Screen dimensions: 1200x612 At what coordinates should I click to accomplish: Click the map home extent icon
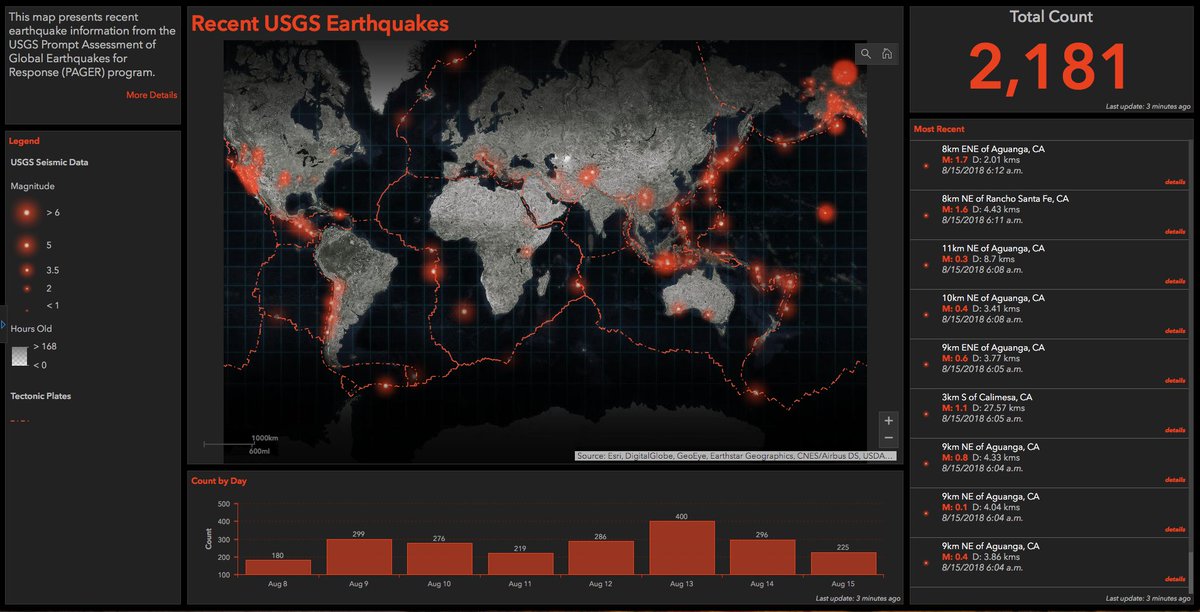[886, 54]
